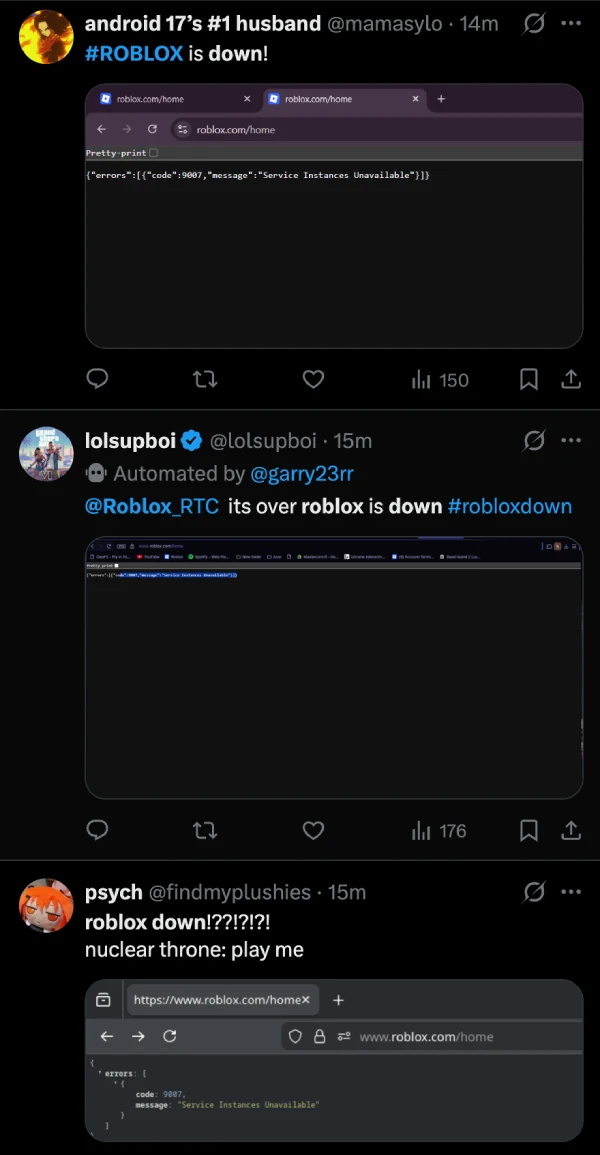Like the mamasylo ROBLOX is down post
The height and width of the screenshot is (1155, 600).
(x=313, y=379)
